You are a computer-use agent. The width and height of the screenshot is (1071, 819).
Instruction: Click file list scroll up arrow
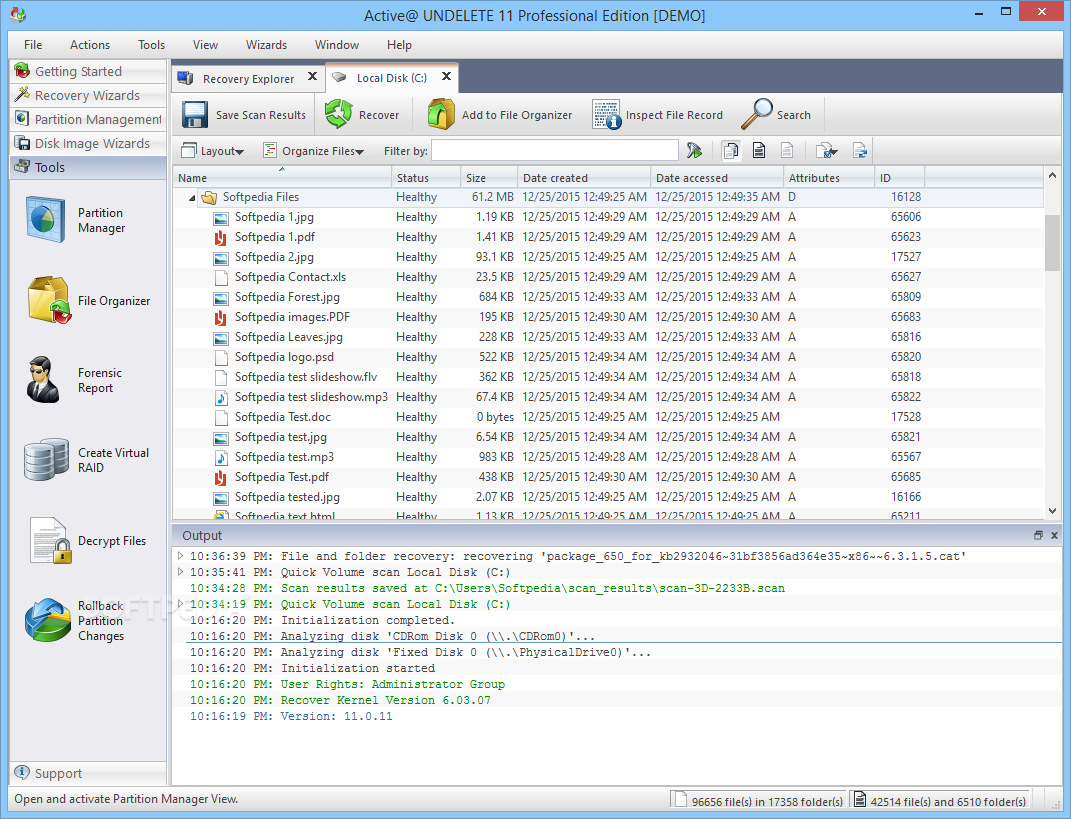1052,176
